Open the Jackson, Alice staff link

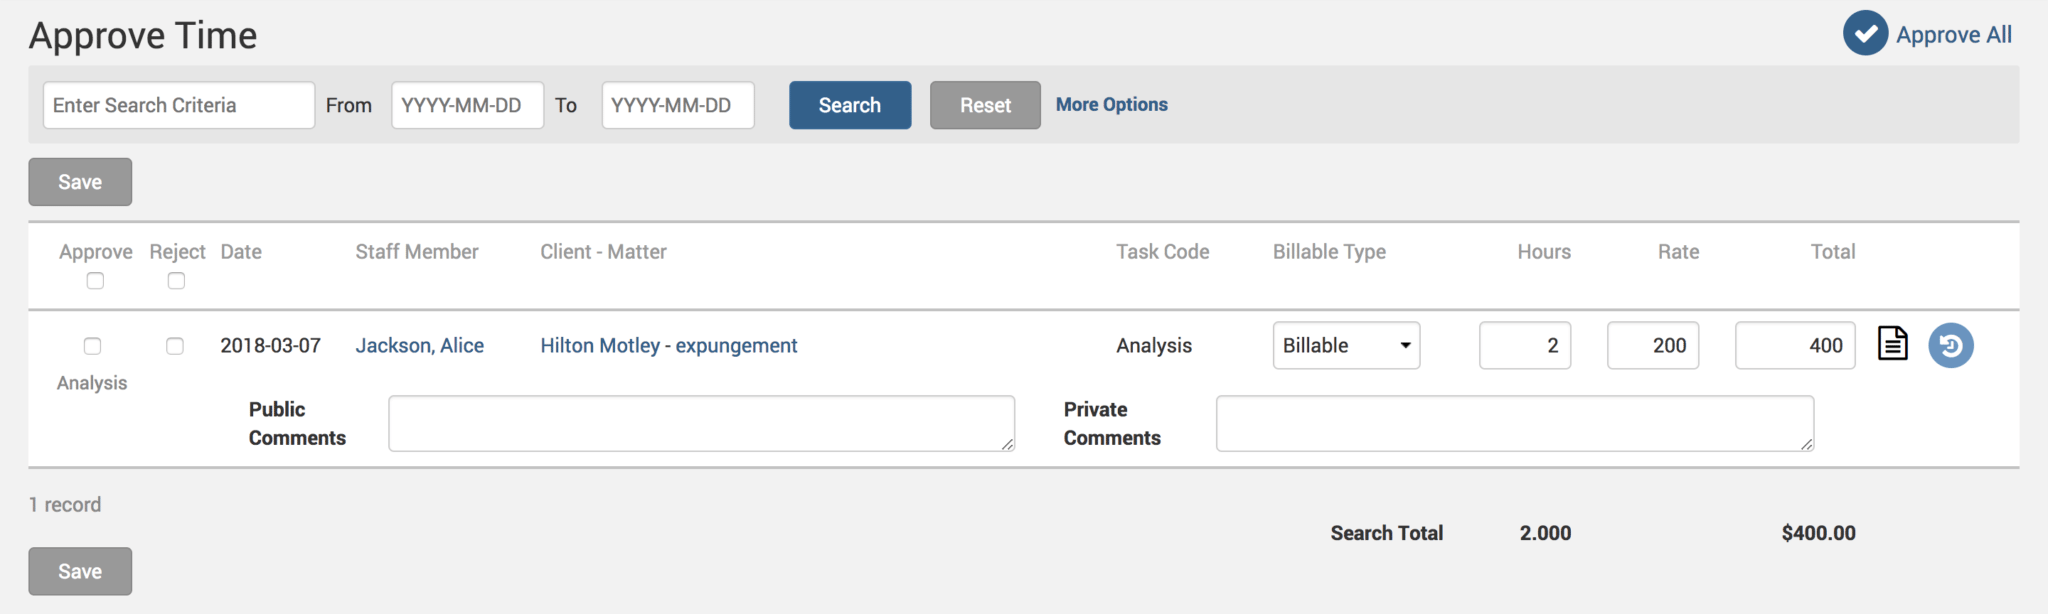tap(419, 345)
